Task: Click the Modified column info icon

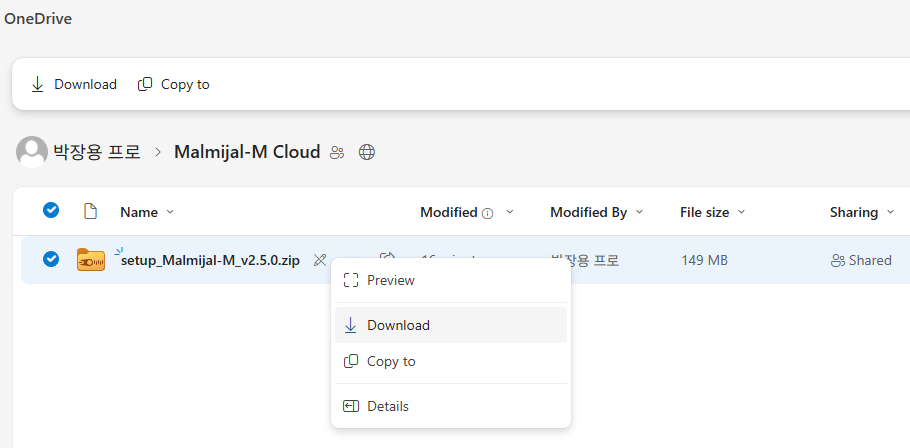Action: pyautogui.click(x=488, y=213)
